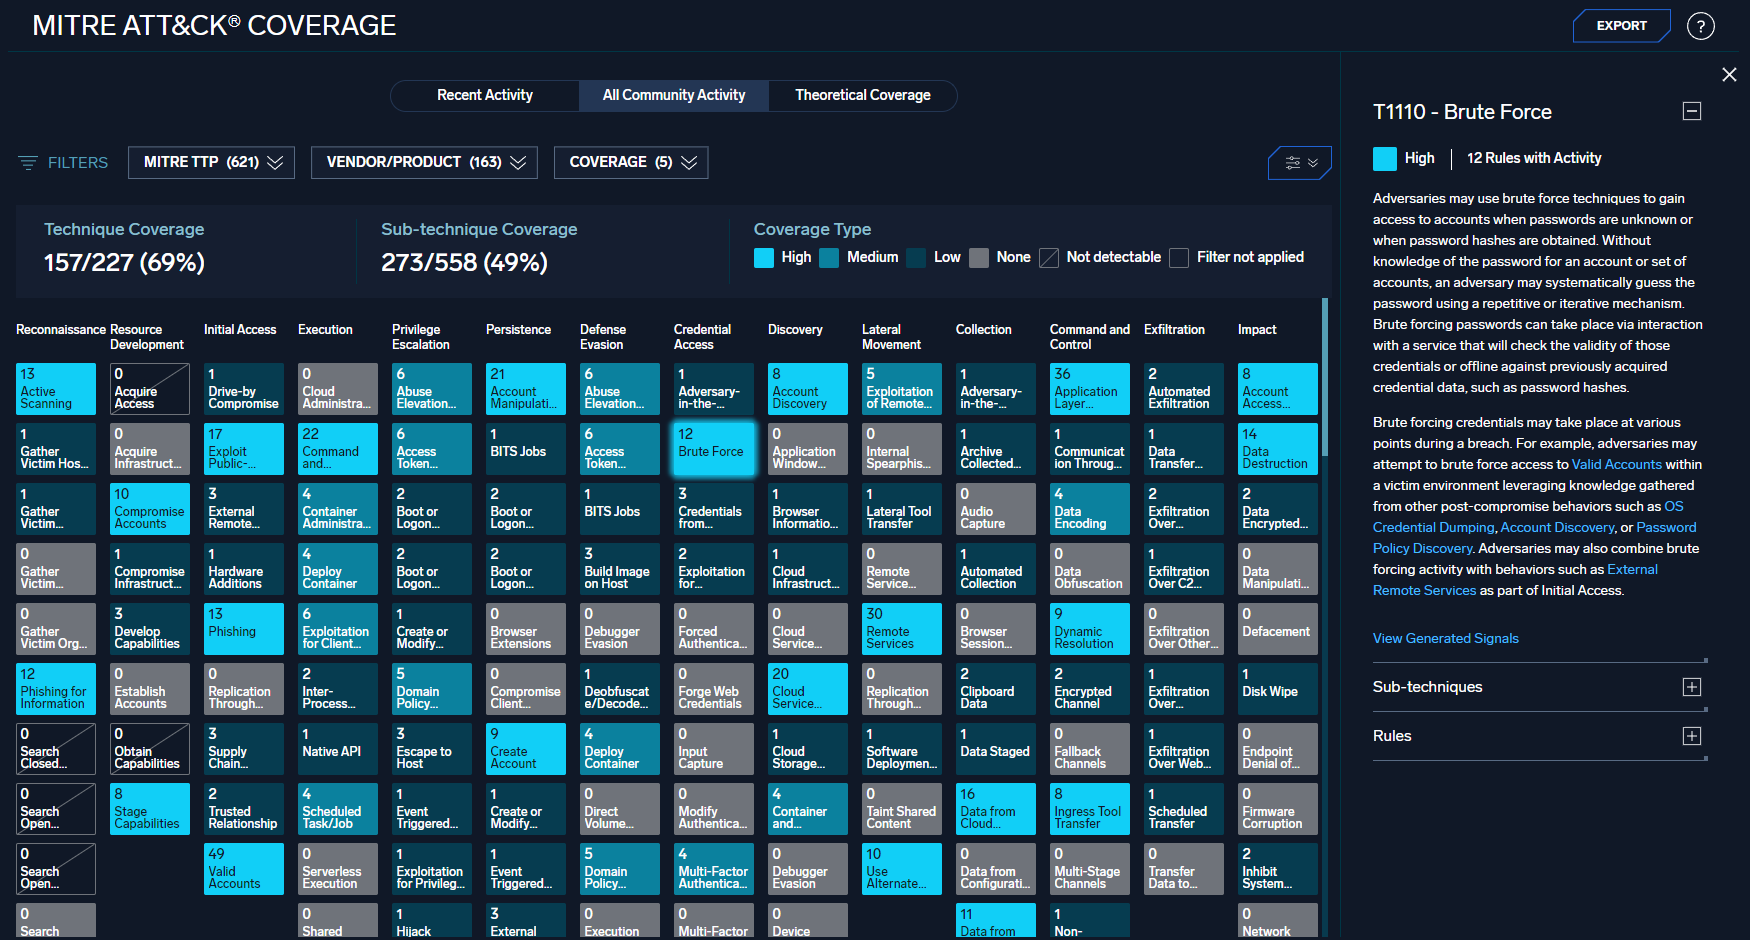
Task: Expand the Rules section
Action: (x=1691, y=735)
